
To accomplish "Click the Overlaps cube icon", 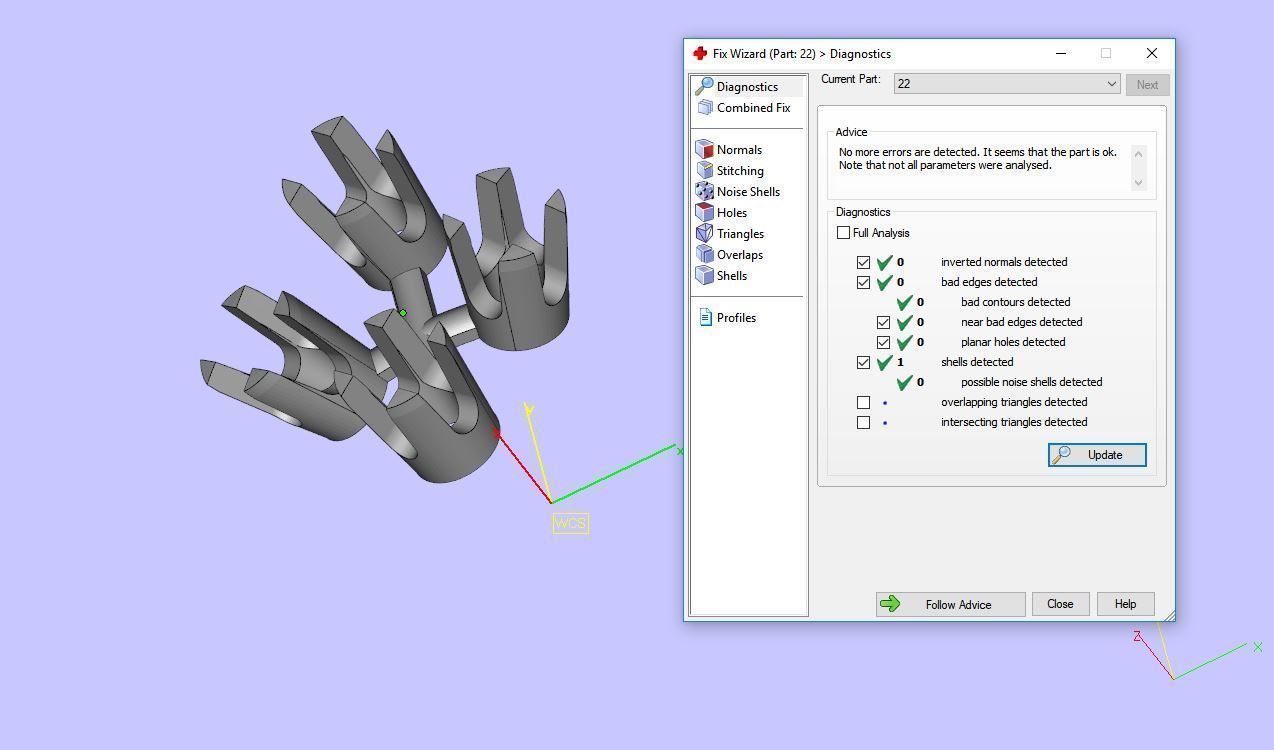I will (x=704, y=255).
